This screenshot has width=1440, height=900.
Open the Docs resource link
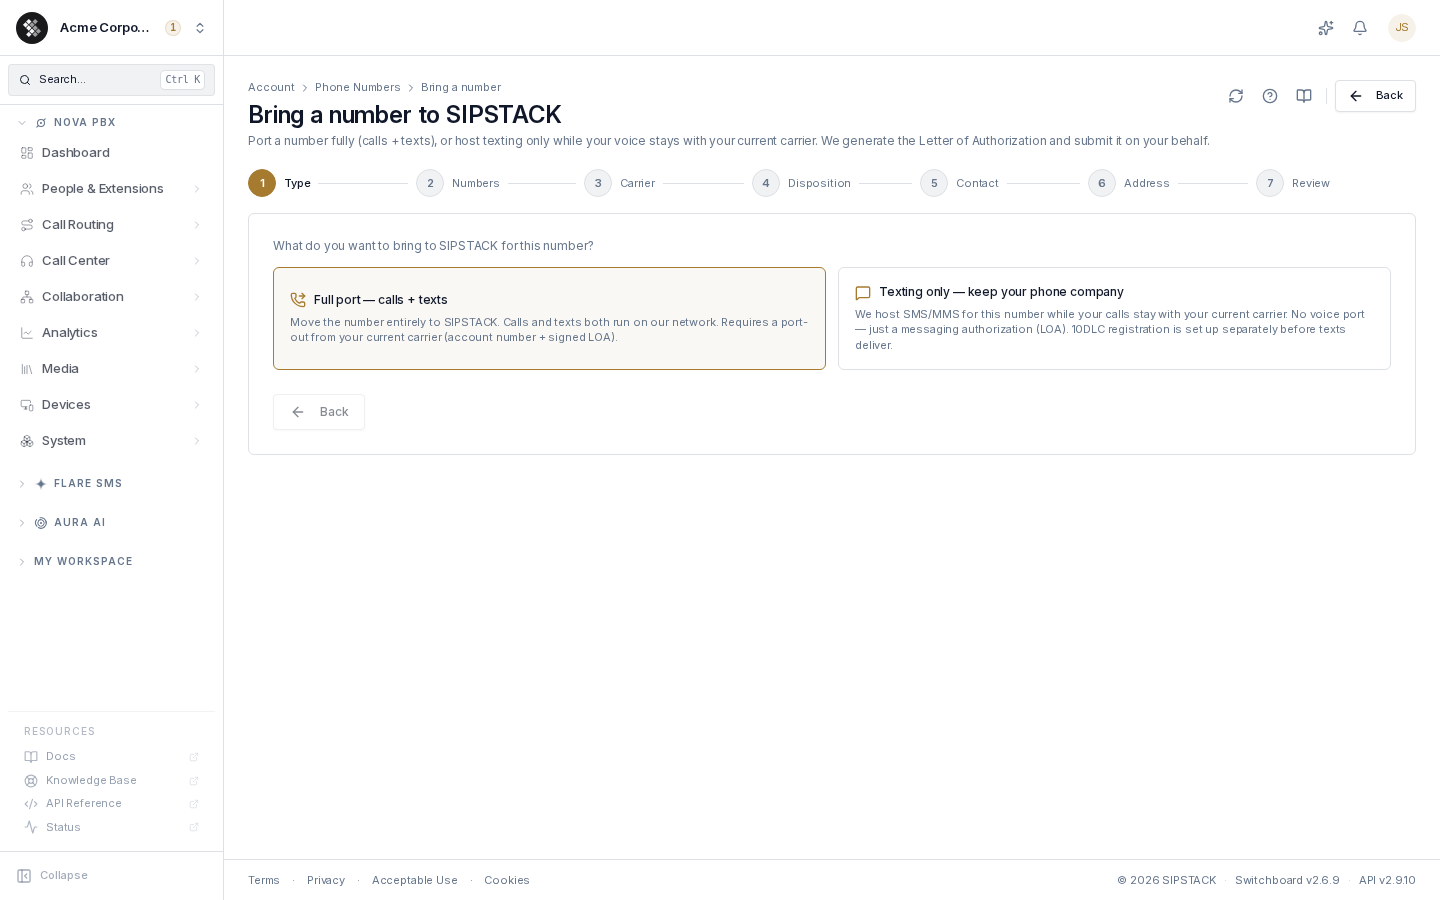coord(111,757)
